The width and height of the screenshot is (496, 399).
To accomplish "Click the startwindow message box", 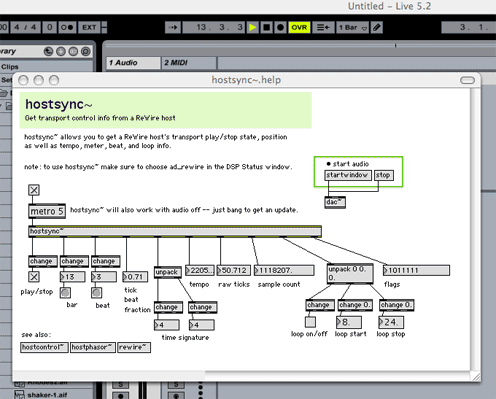I will pyautogui.click(x=348, y=175).
